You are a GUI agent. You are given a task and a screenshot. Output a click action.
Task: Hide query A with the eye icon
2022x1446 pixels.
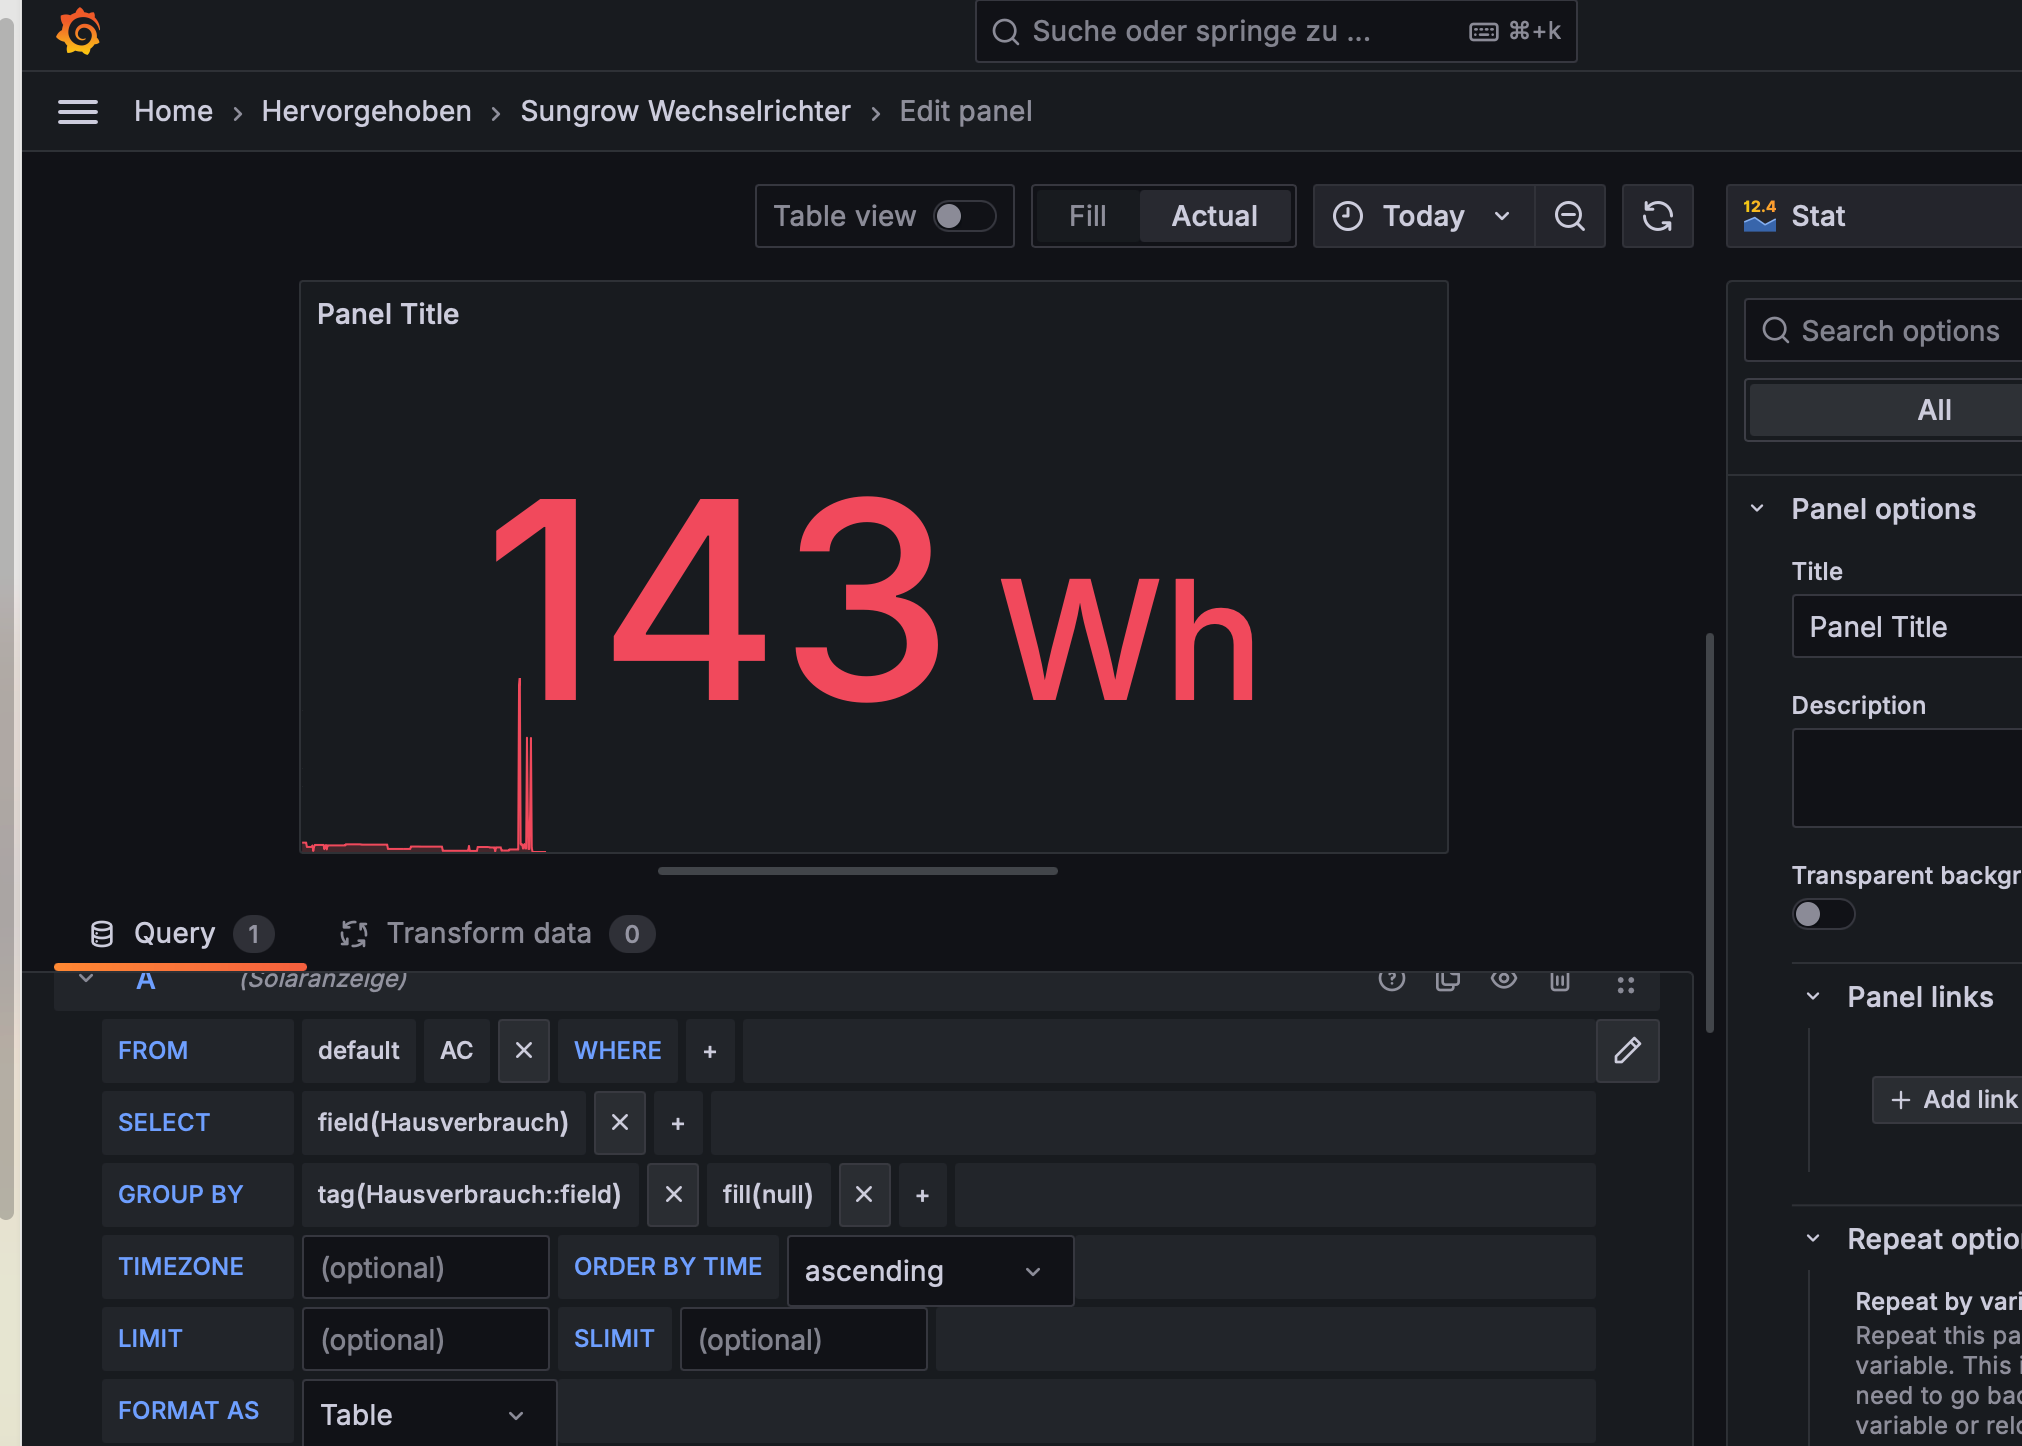coord(1503,980)
